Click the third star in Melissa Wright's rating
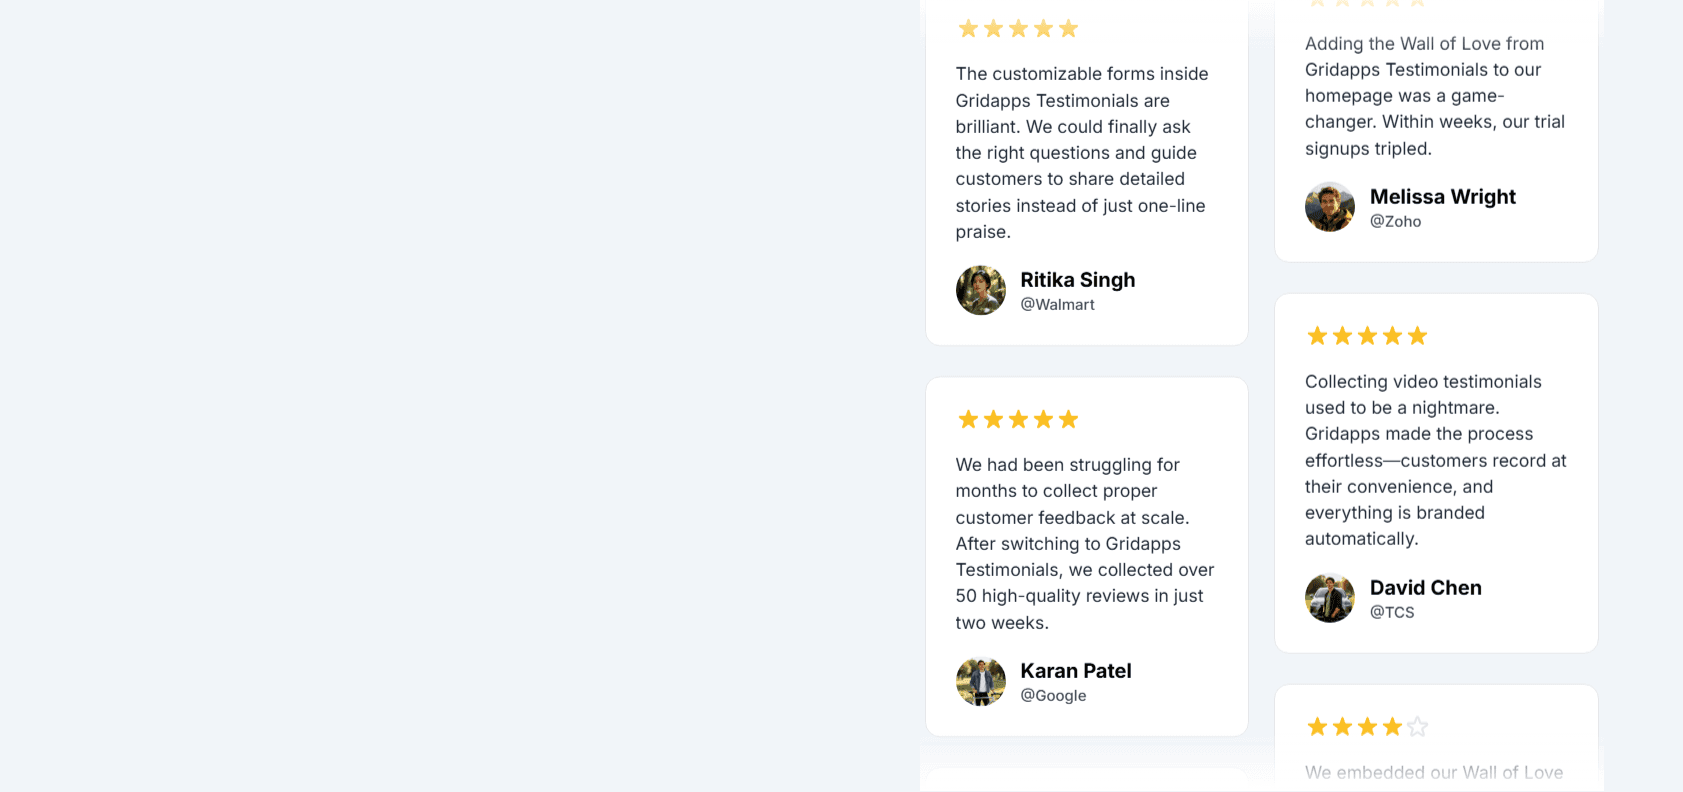1683x792 pixels. point(1367,3)
